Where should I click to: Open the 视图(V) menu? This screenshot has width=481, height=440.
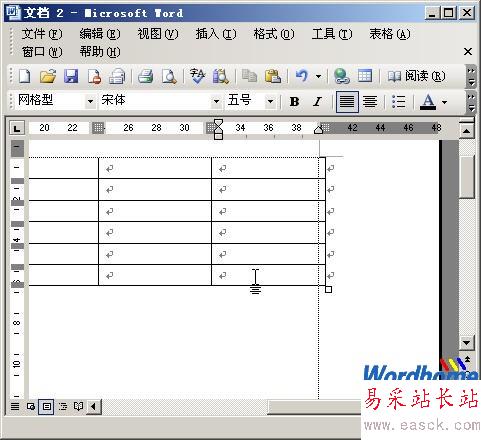(158, 34)
